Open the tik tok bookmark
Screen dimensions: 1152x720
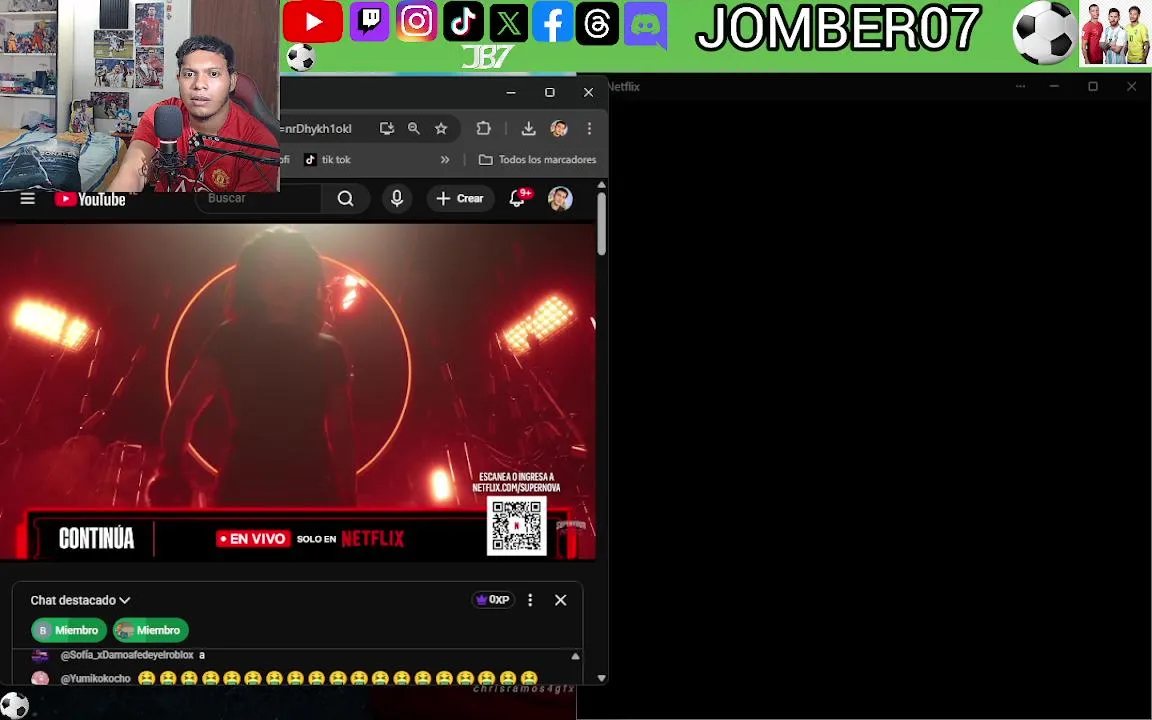pyautogui.click(x=328, y=159)
